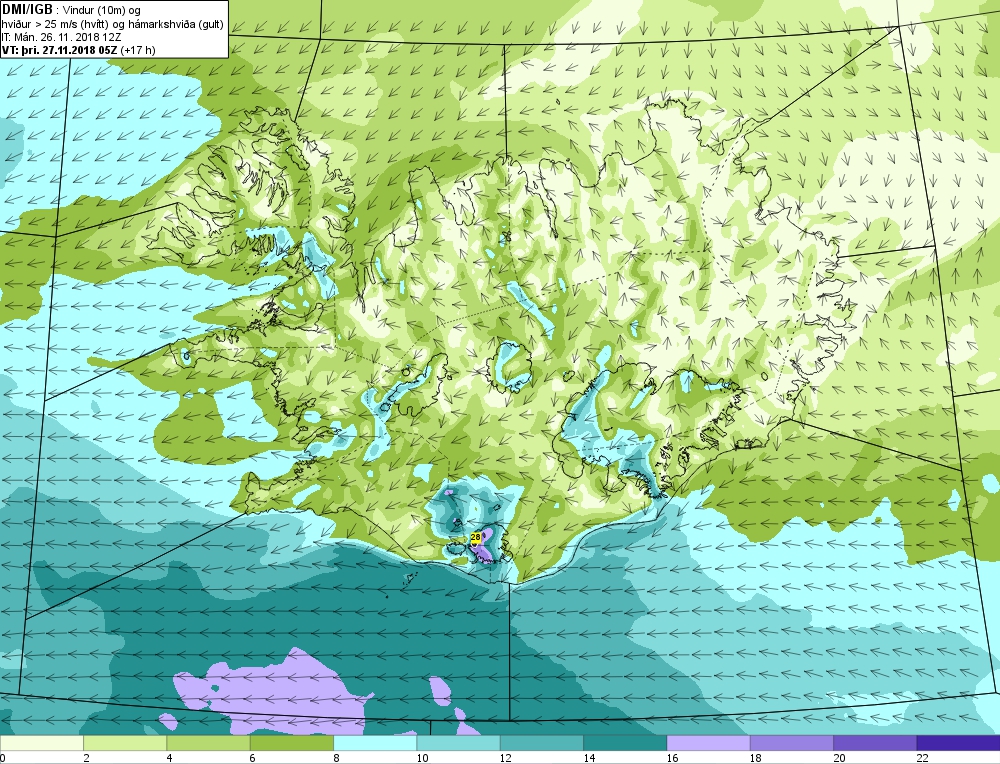This screenshot has height=764, width=1000.
Task: Click the 'VT: þri. 27.11.2018 05Z' valid time
Action: tap(59, 50)
